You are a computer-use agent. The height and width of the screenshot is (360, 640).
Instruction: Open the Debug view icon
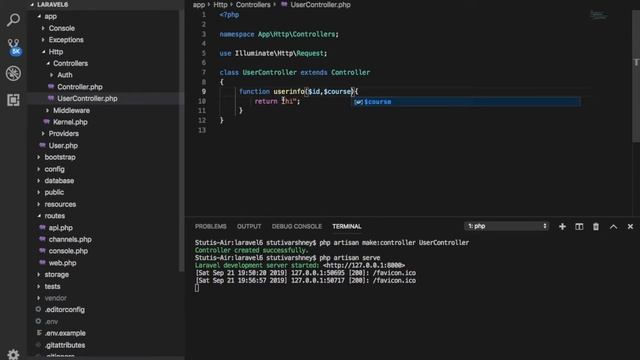point(13,73)
